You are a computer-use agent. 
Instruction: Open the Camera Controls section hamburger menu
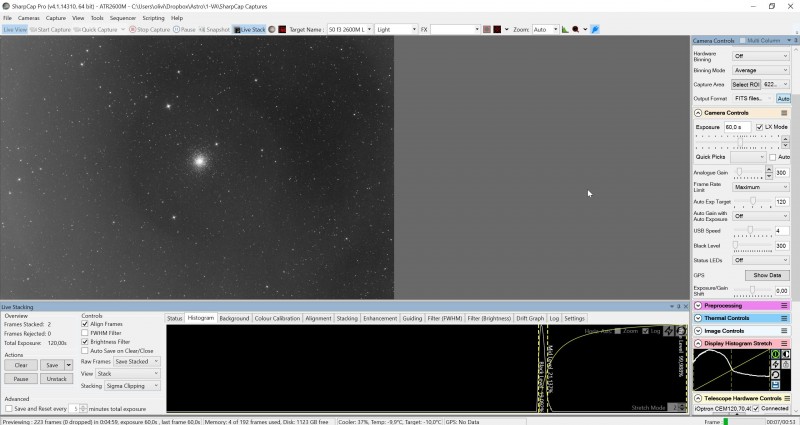(x=784, y=113)
